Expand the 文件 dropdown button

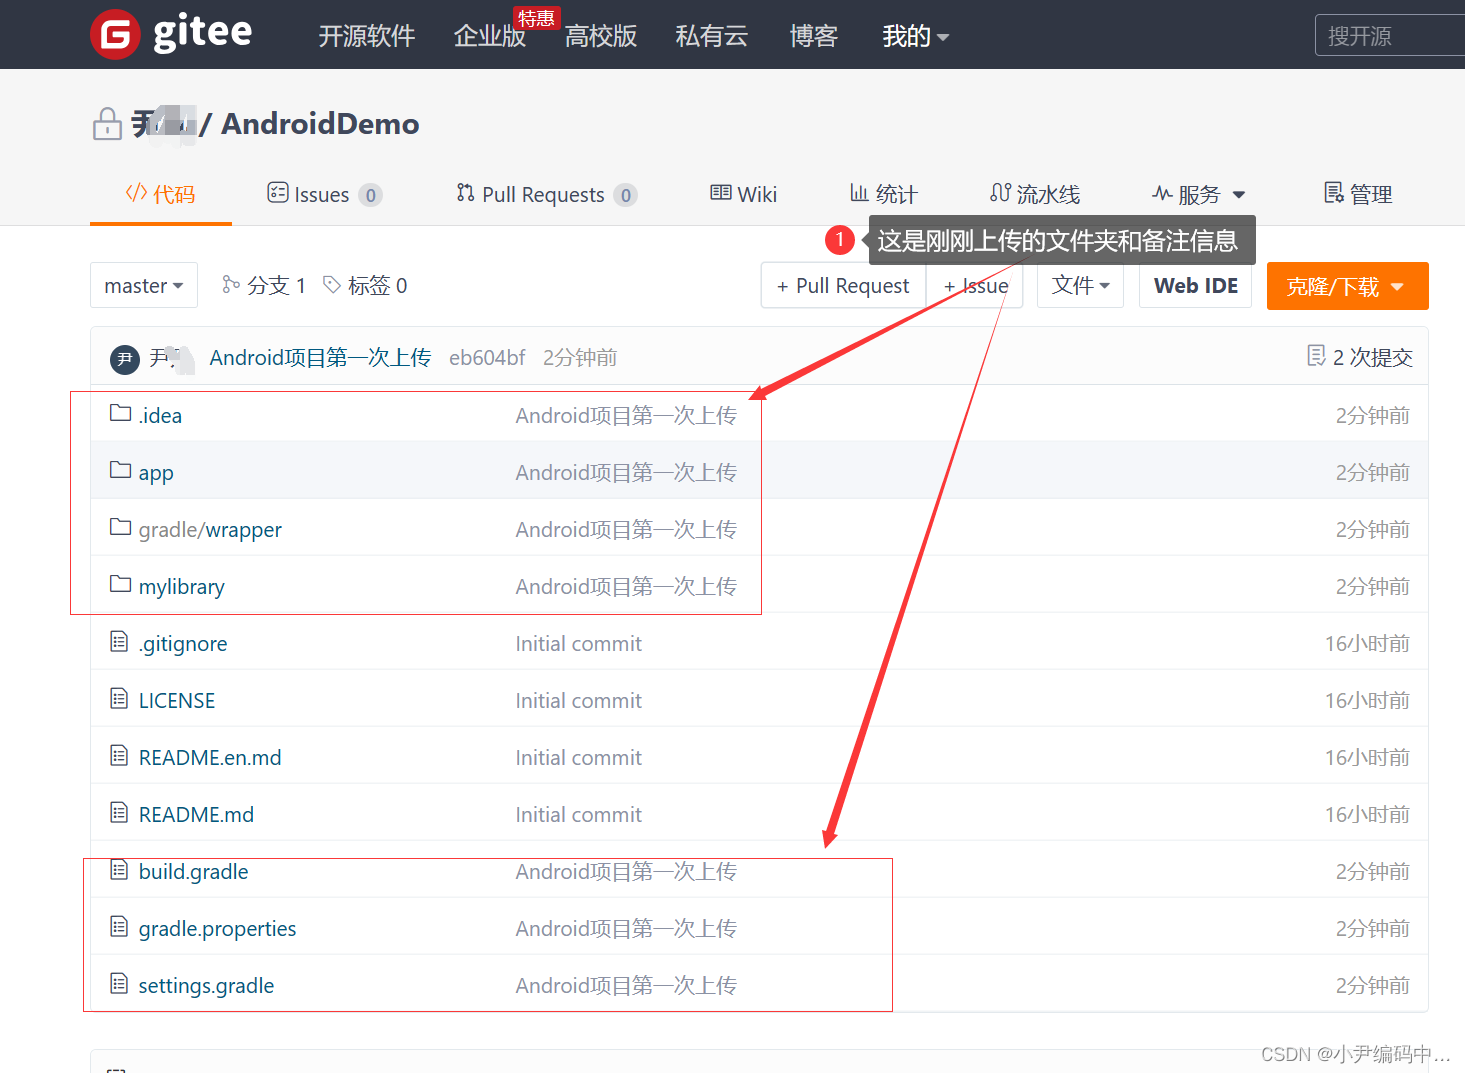(1081, 286)
